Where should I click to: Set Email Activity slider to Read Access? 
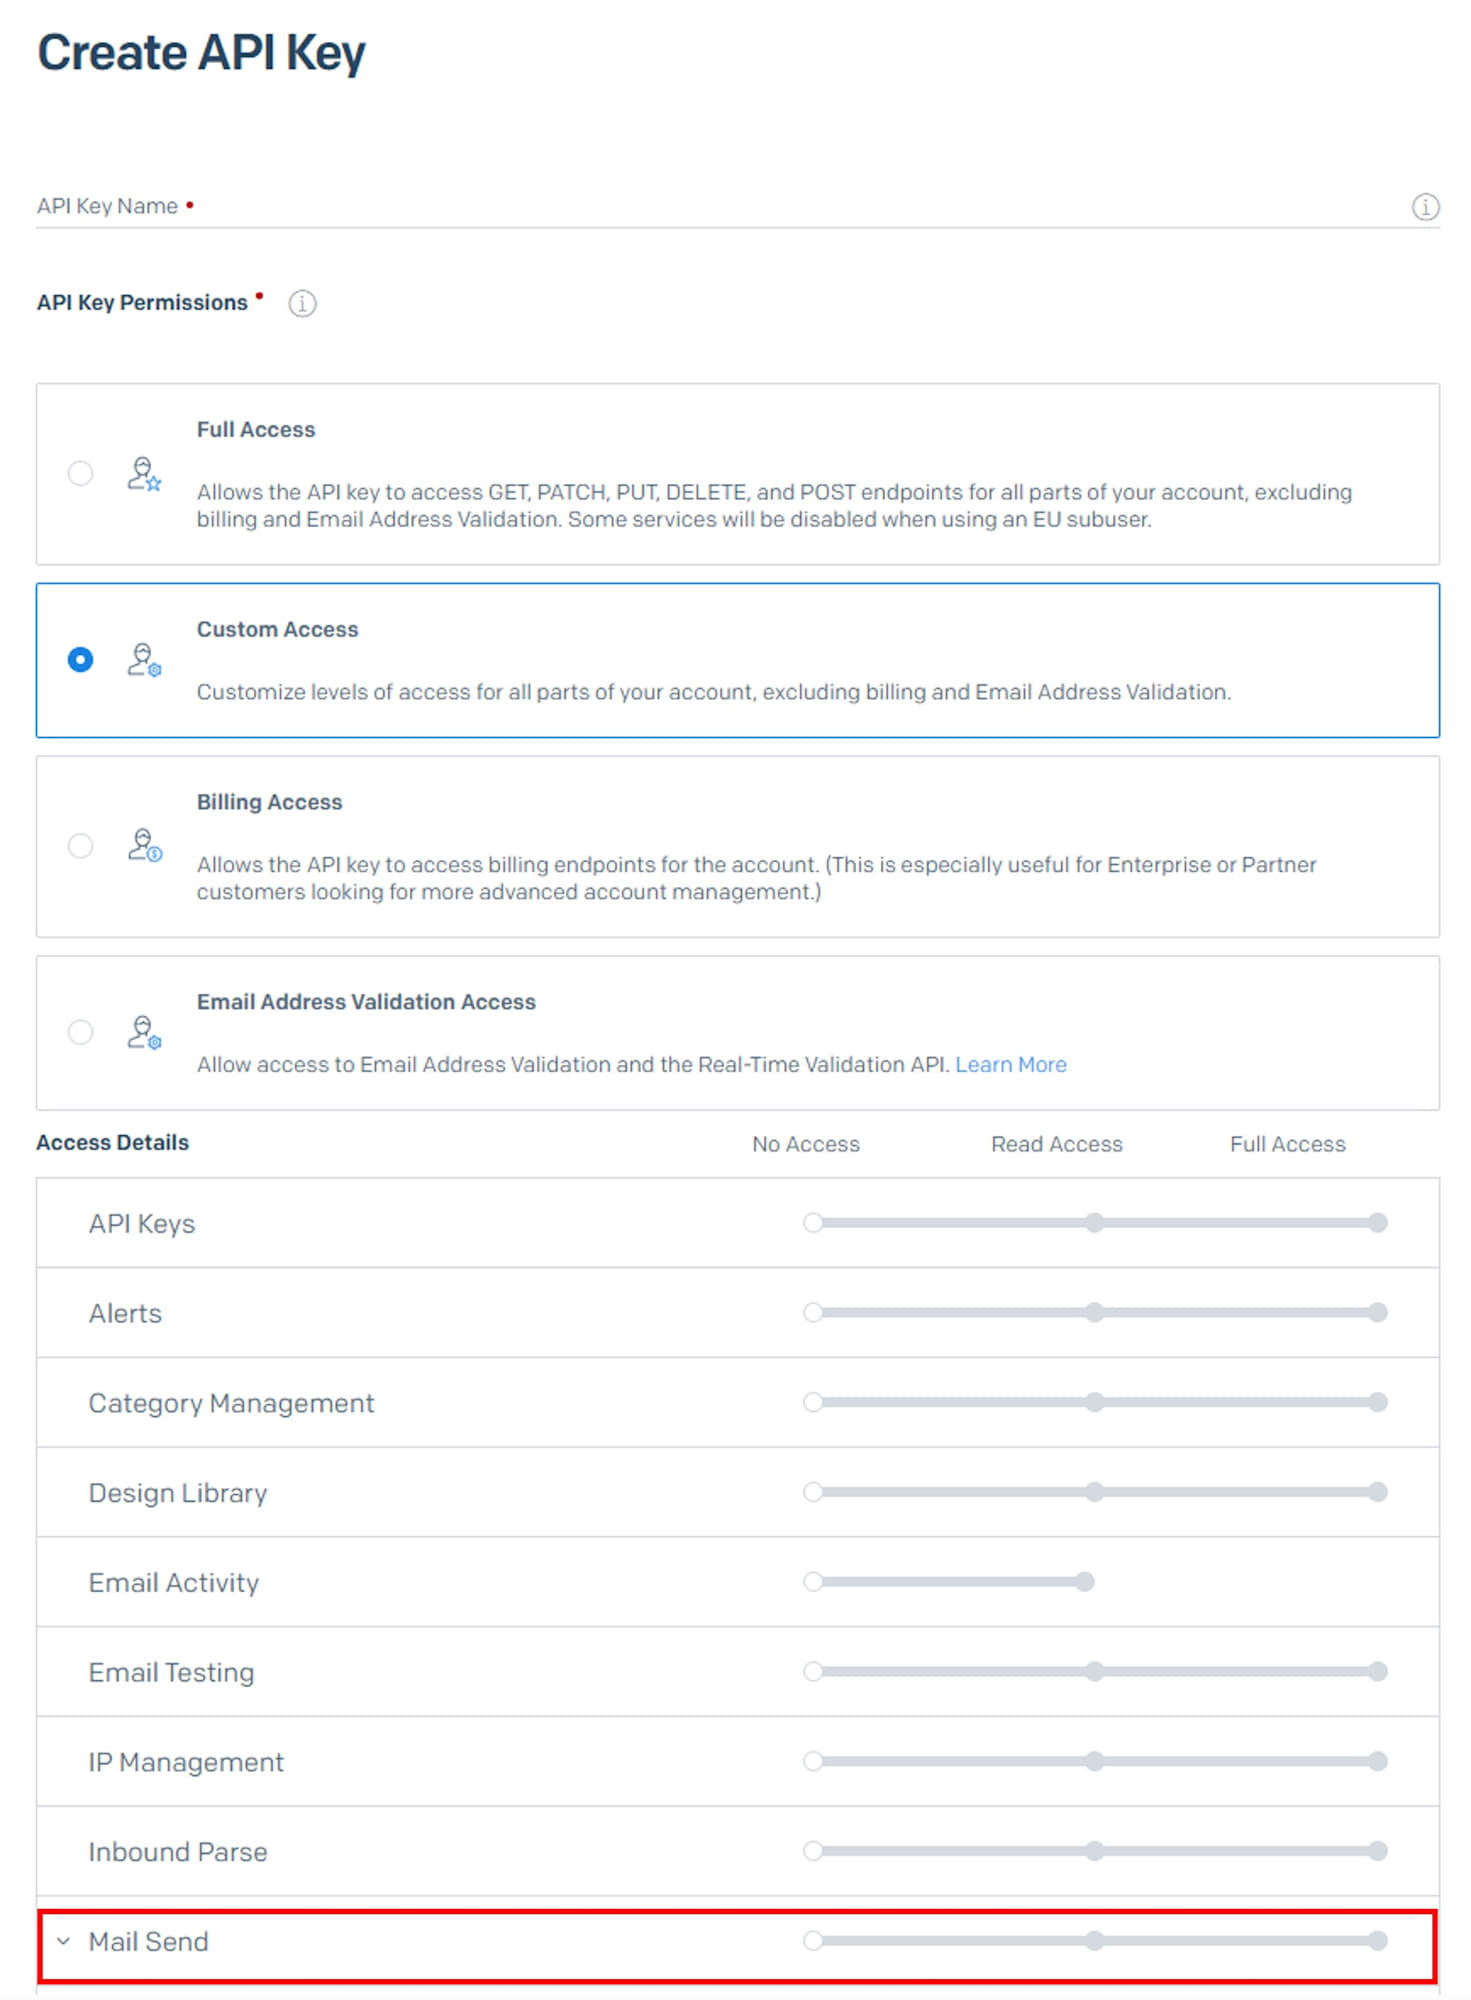coord(1085,1582)
